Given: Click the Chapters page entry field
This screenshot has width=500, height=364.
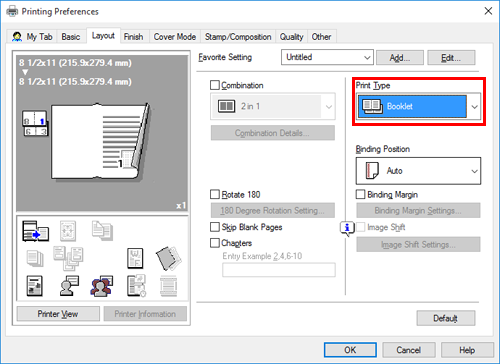Looking at the screenshot, I should 279,270.
